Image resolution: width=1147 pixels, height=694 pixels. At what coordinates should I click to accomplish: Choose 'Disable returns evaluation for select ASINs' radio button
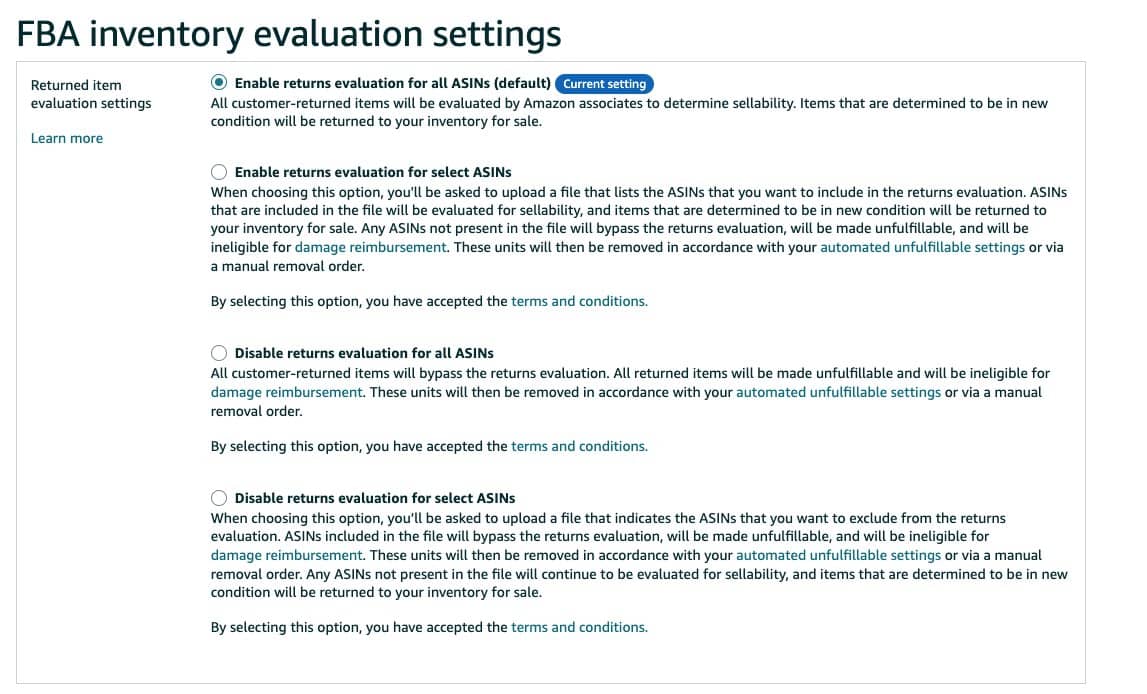point(219,498)
